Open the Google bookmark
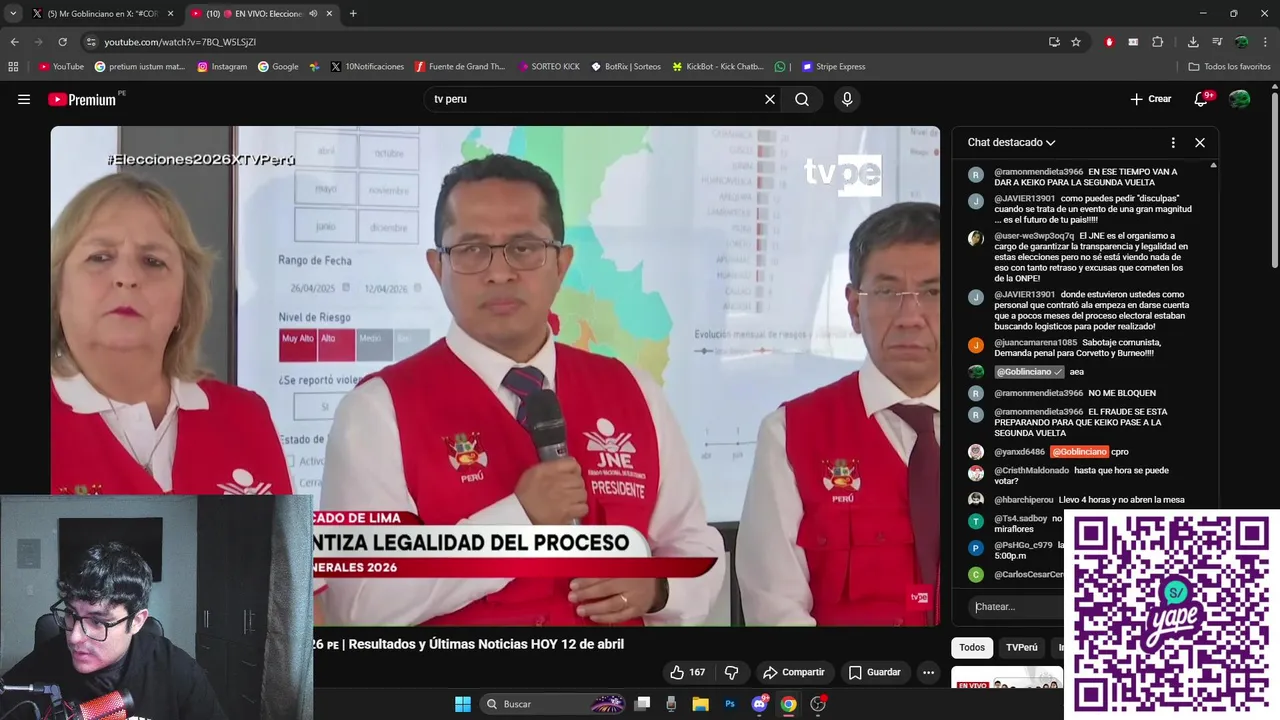Screen dimensions: 1280x720 (x=278, y=67)
